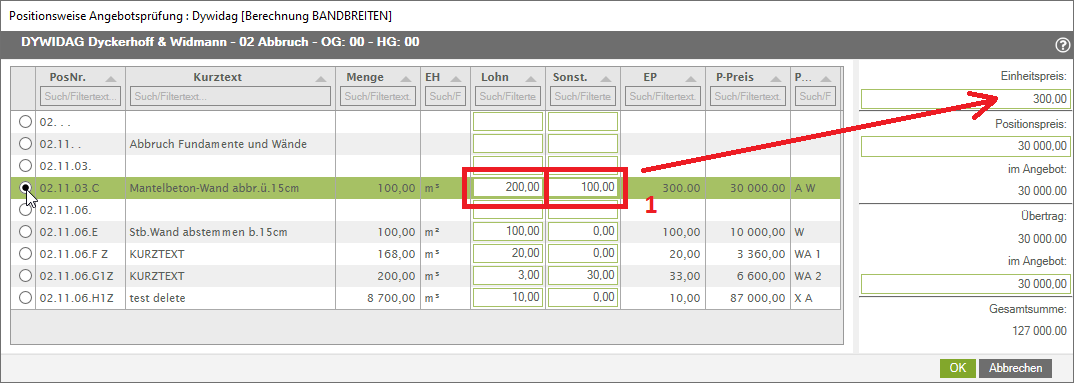
Task: Click the Abbrechen button
Action: pyautogui.click(x=1015, y=368)
